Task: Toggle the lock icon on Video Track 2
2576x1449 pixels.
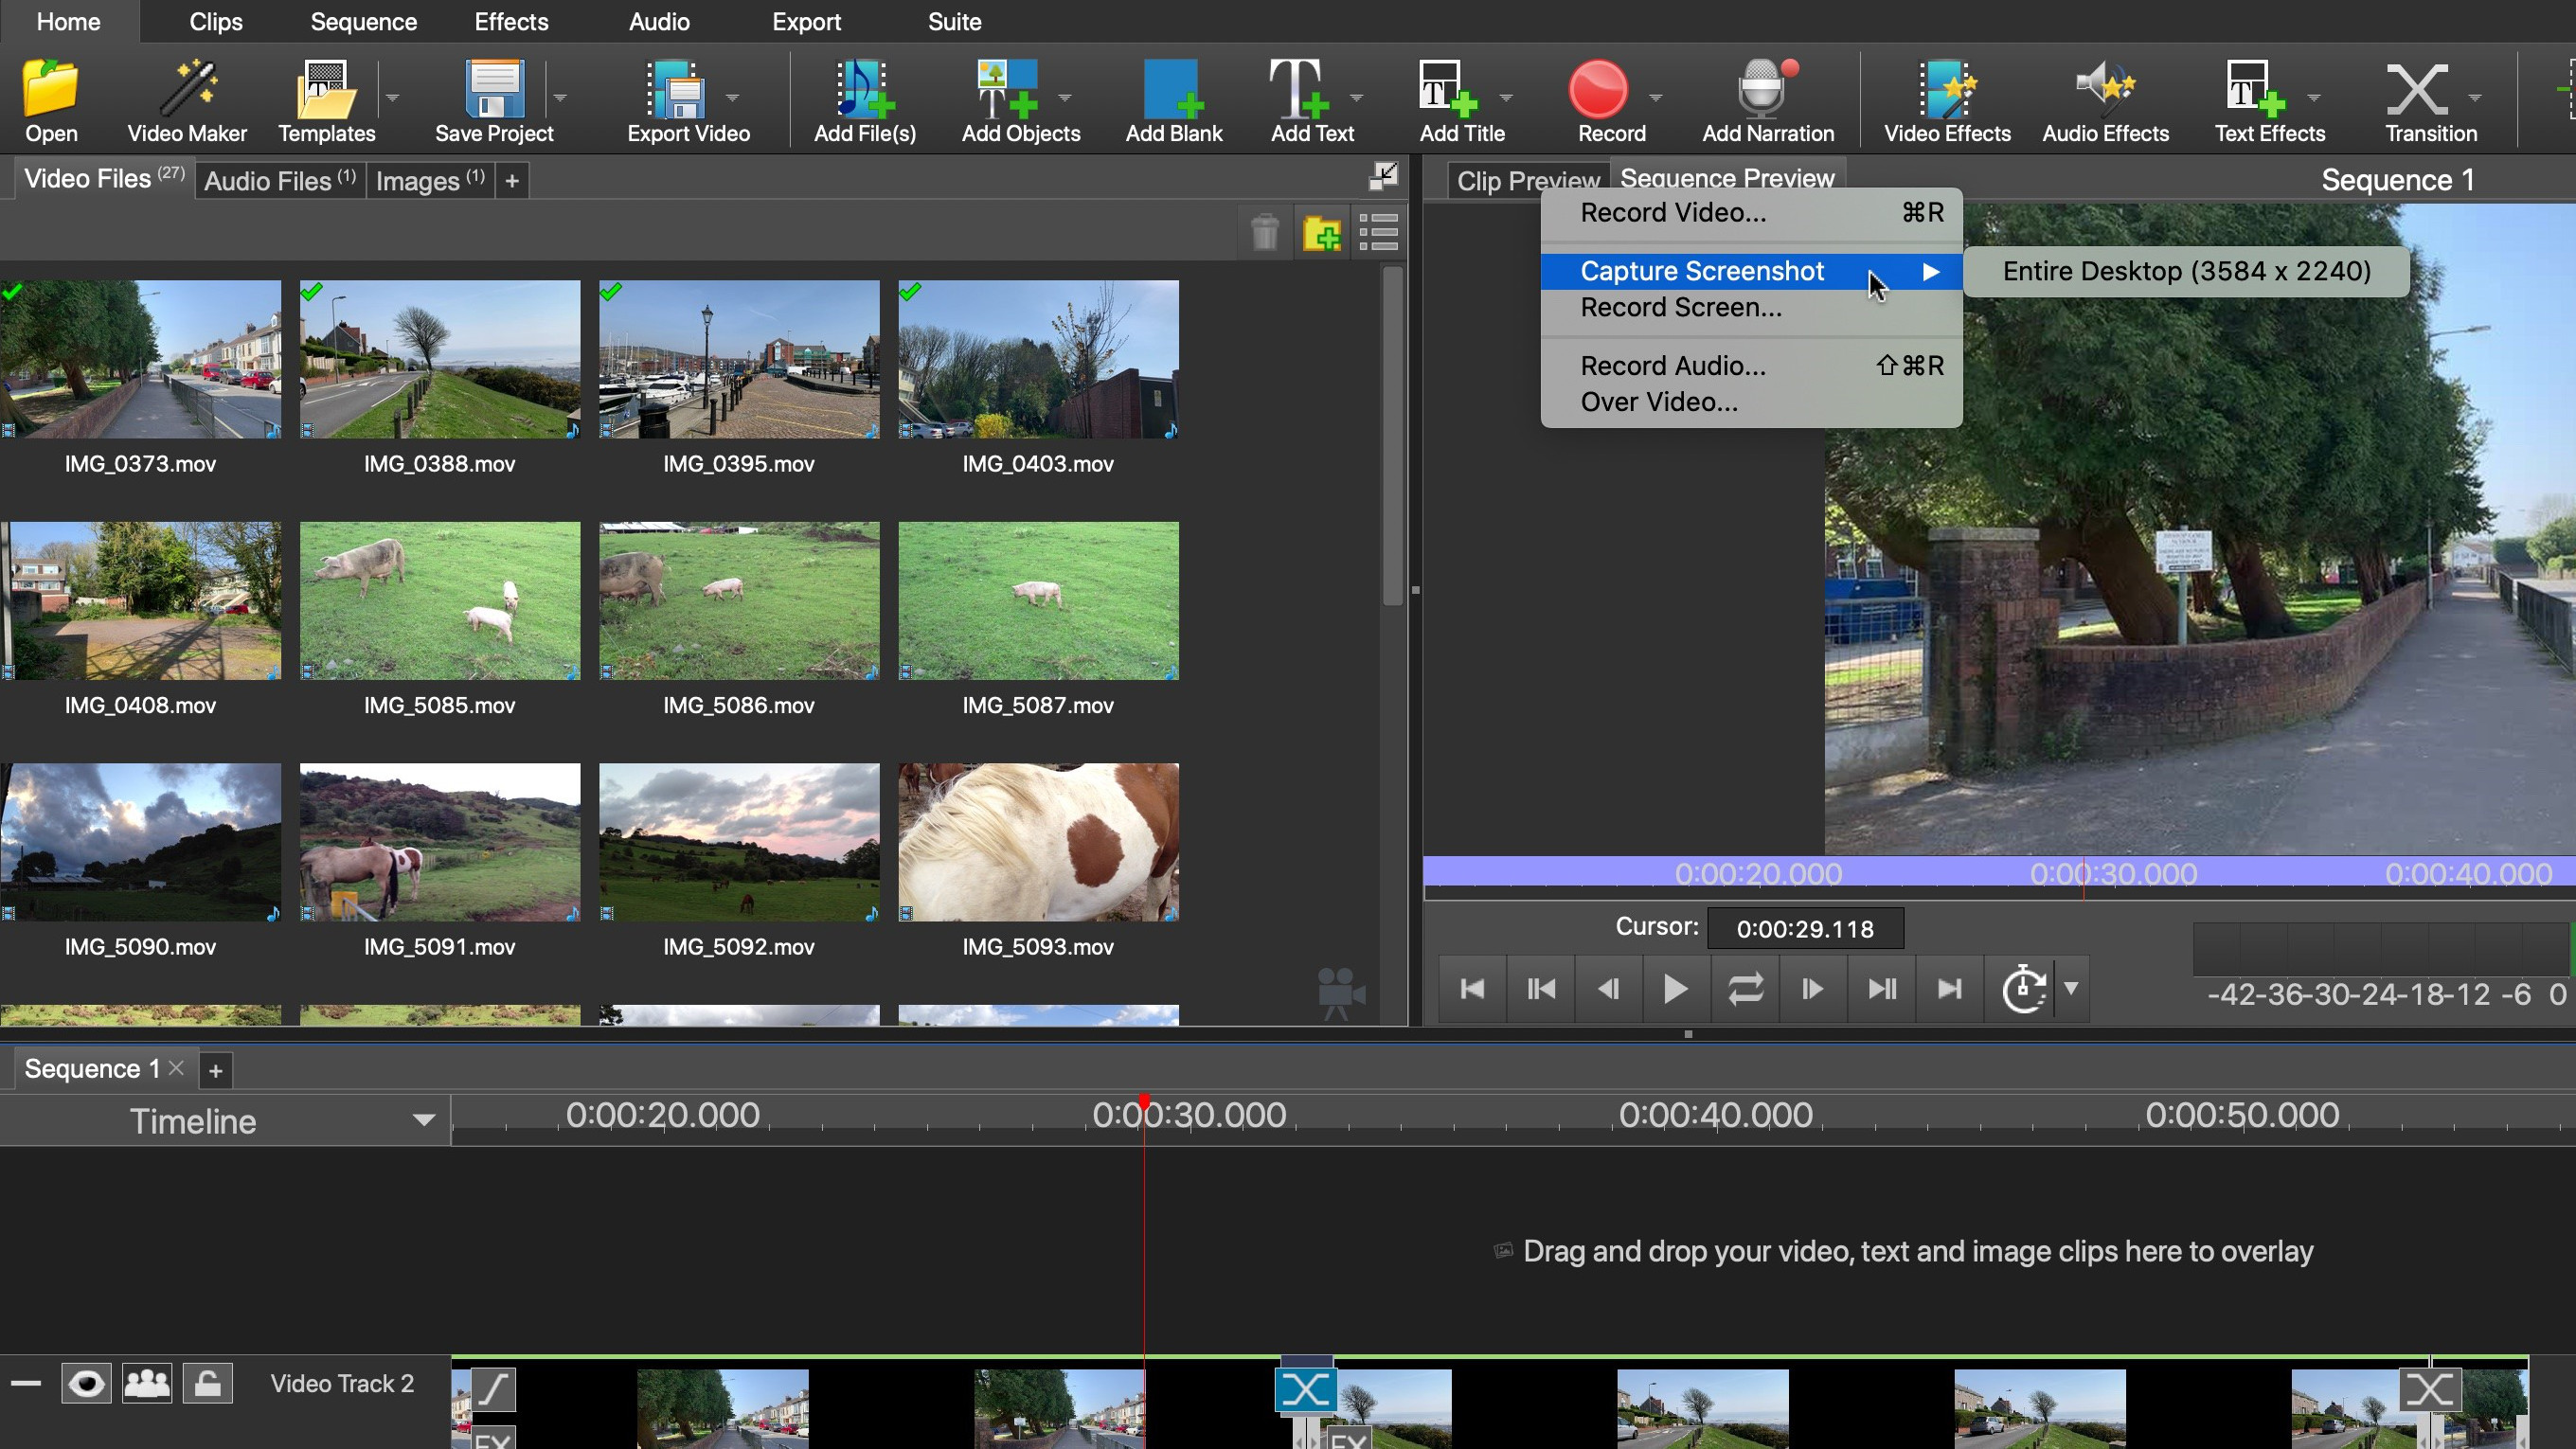Action: pyautogui.click(x=208, y=1384)
